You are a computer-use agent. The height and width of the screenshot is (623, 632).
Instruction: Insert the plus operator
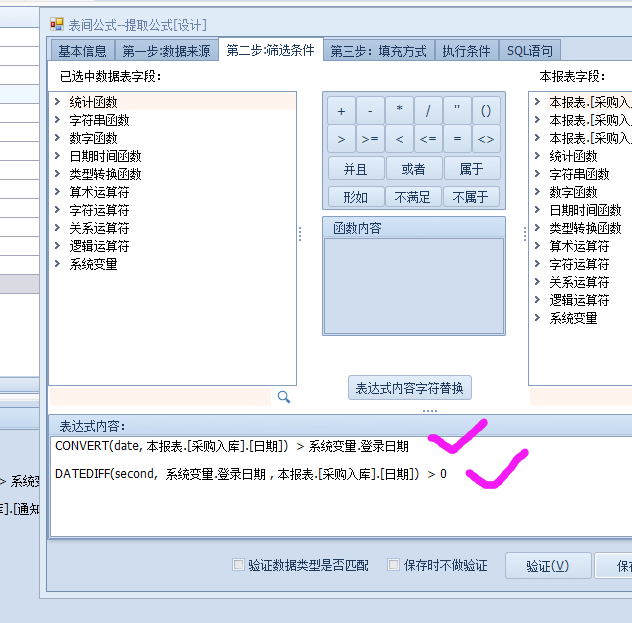342,111
